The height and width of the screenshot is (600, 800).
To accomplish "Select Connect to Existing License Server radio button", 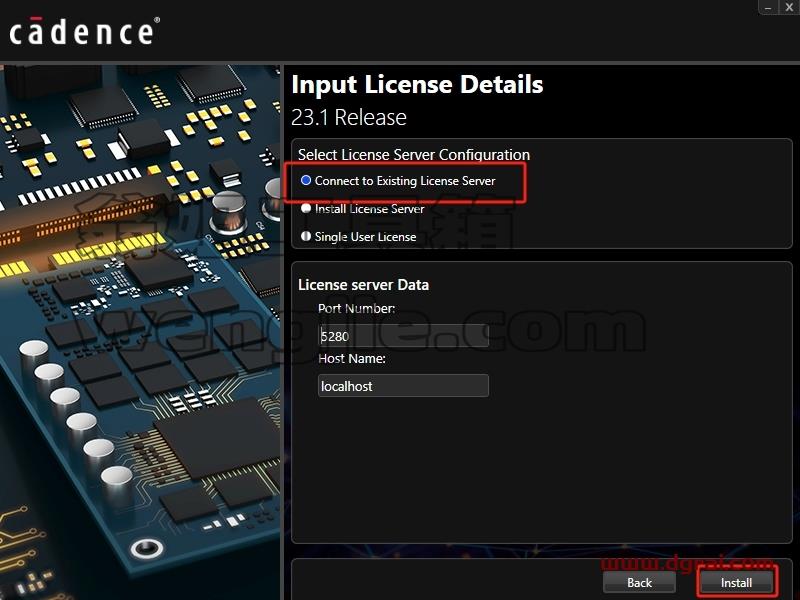I will tap(306, 181).
